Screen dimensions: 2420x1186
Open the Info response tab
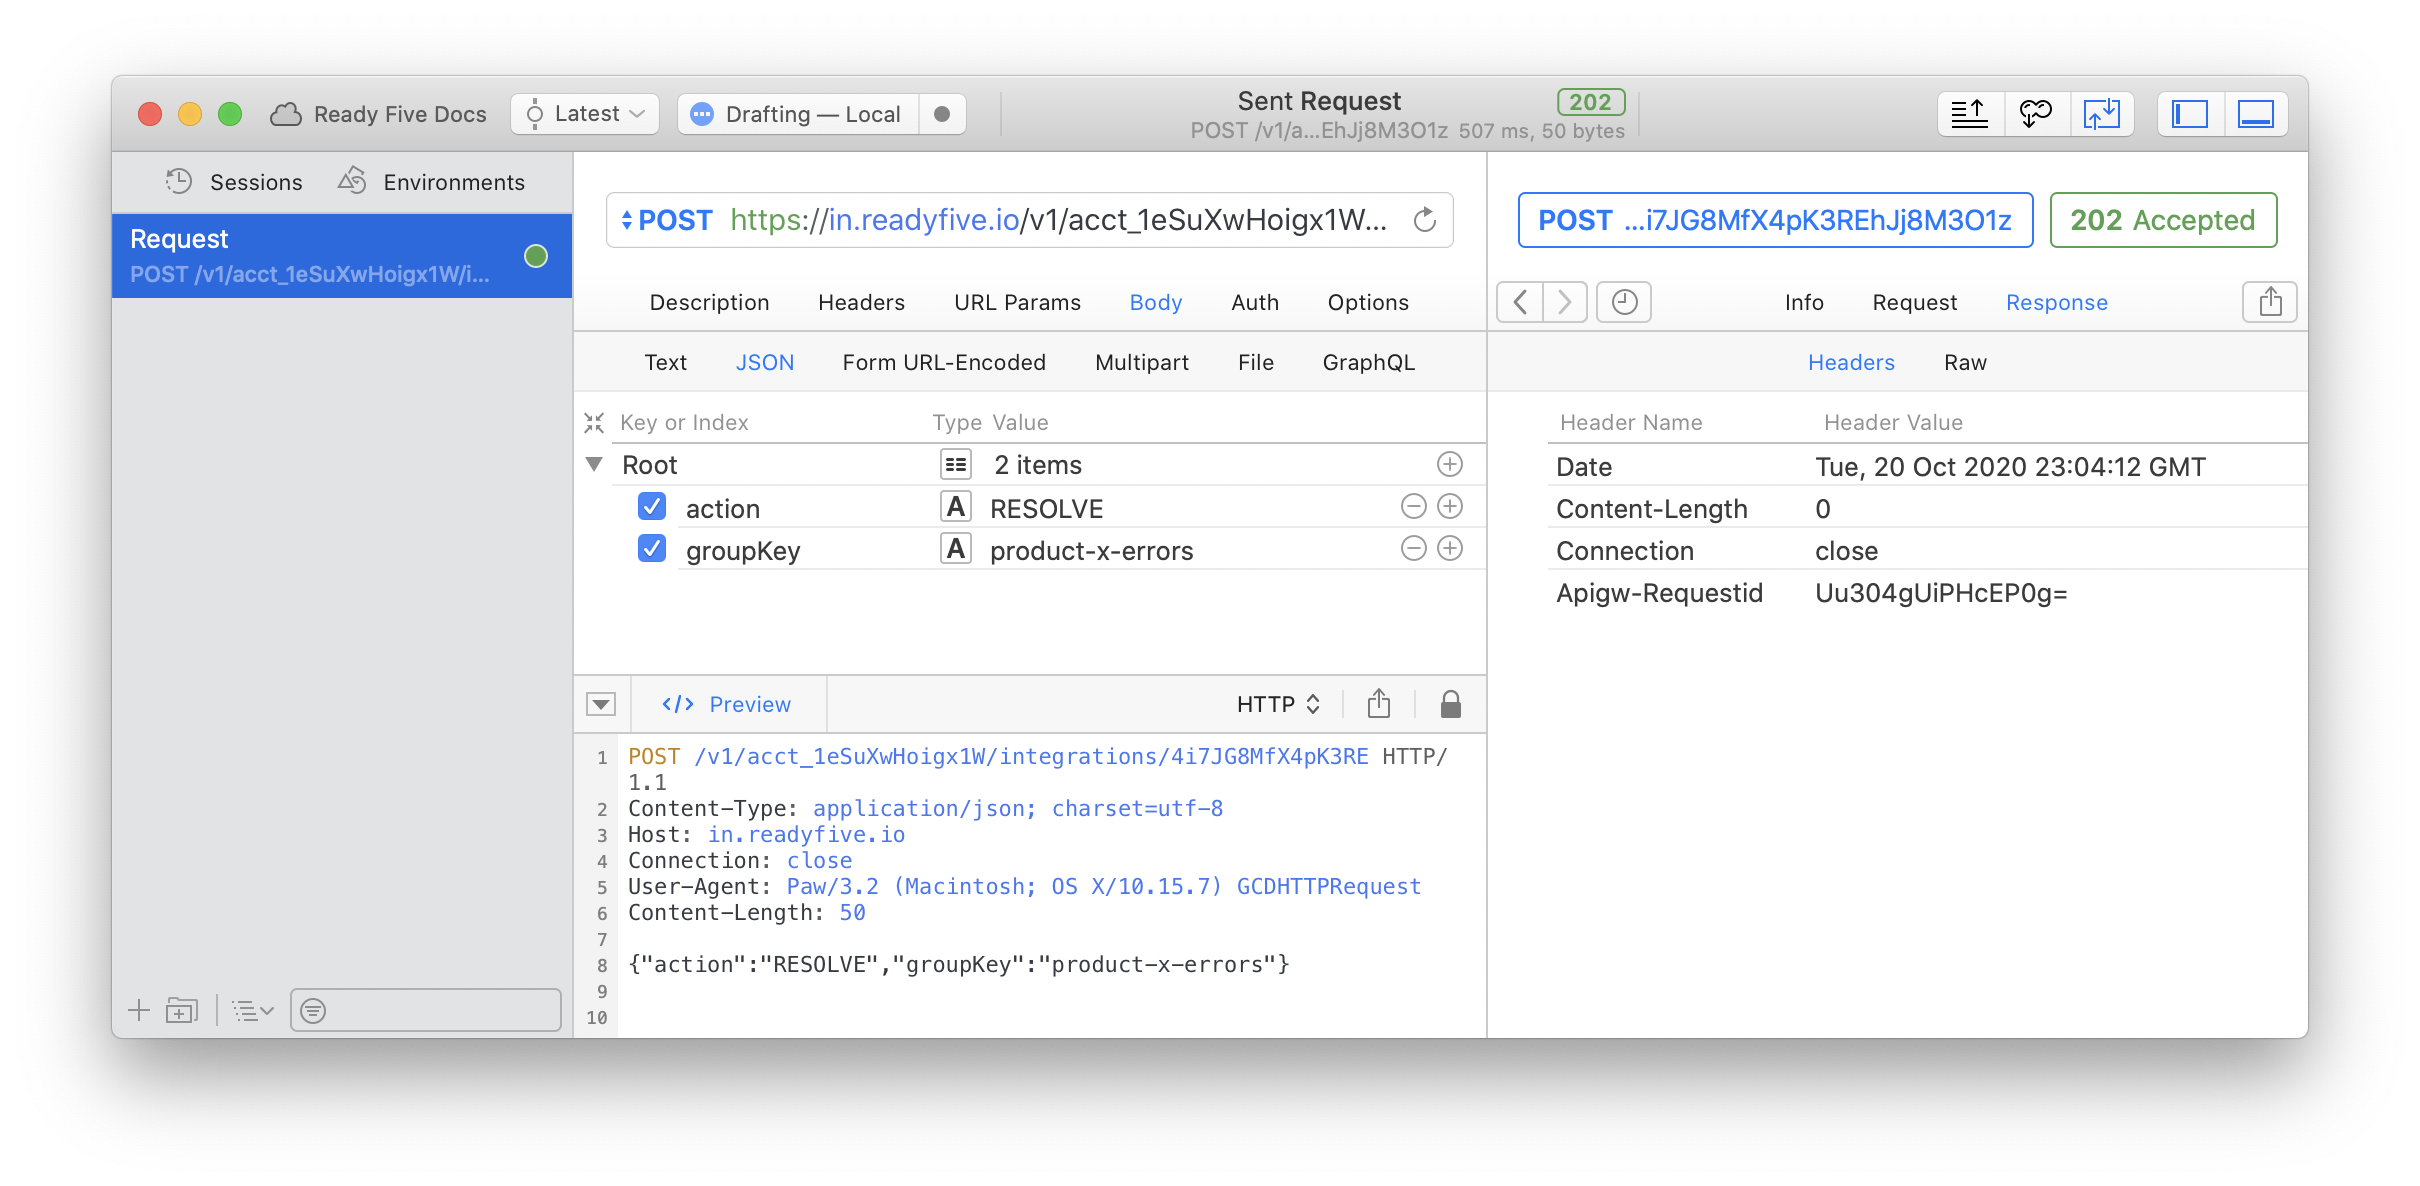[1804, 302]
